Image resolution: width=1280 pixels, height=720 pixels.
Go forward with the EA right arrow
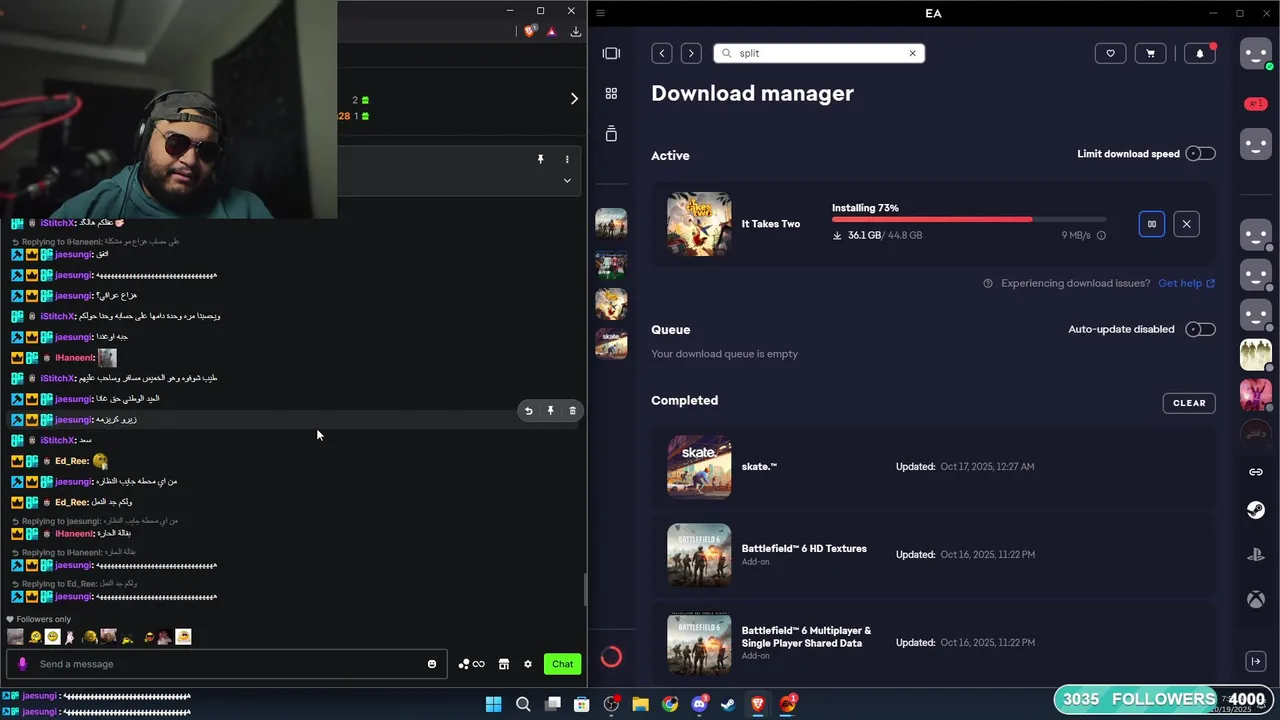coord(691,53)
